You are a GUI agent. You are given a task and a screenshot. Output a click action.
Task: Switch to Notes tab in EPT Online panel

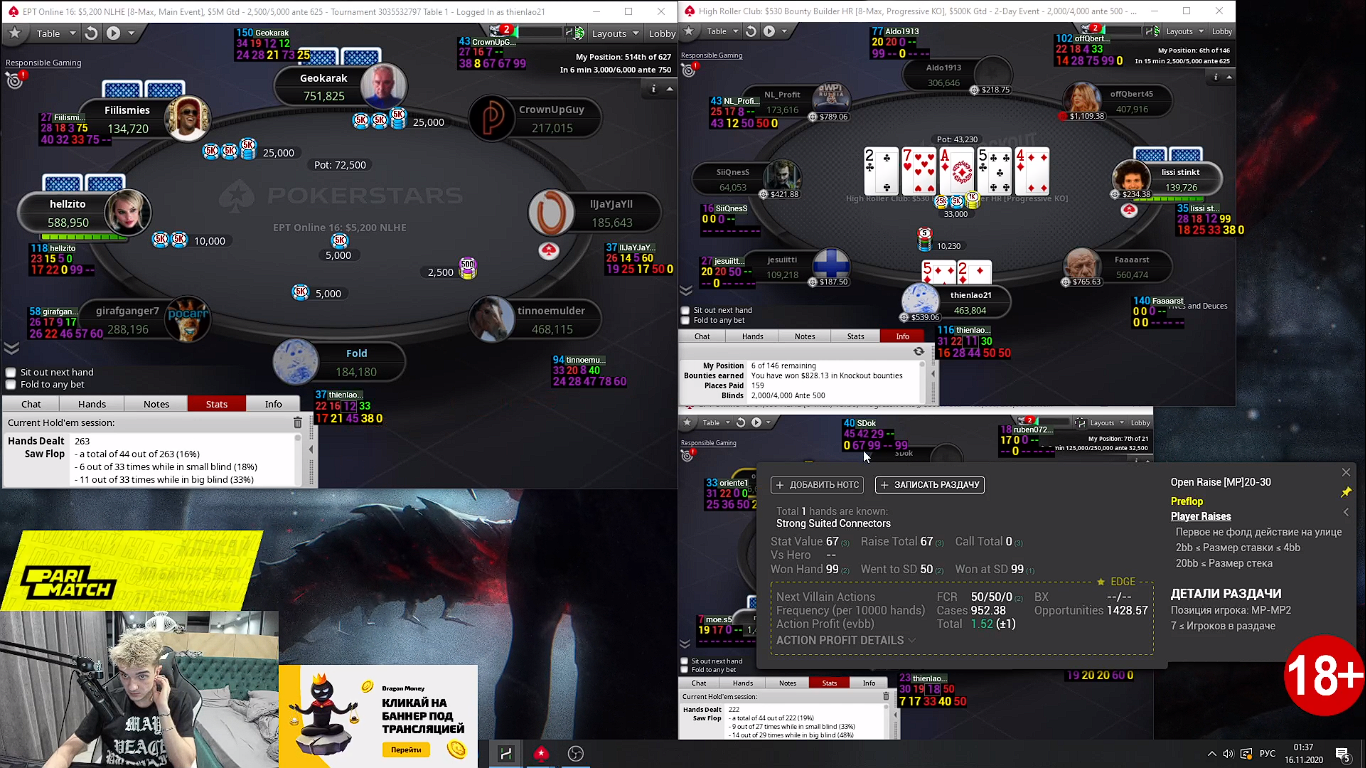tap(156, 404)
